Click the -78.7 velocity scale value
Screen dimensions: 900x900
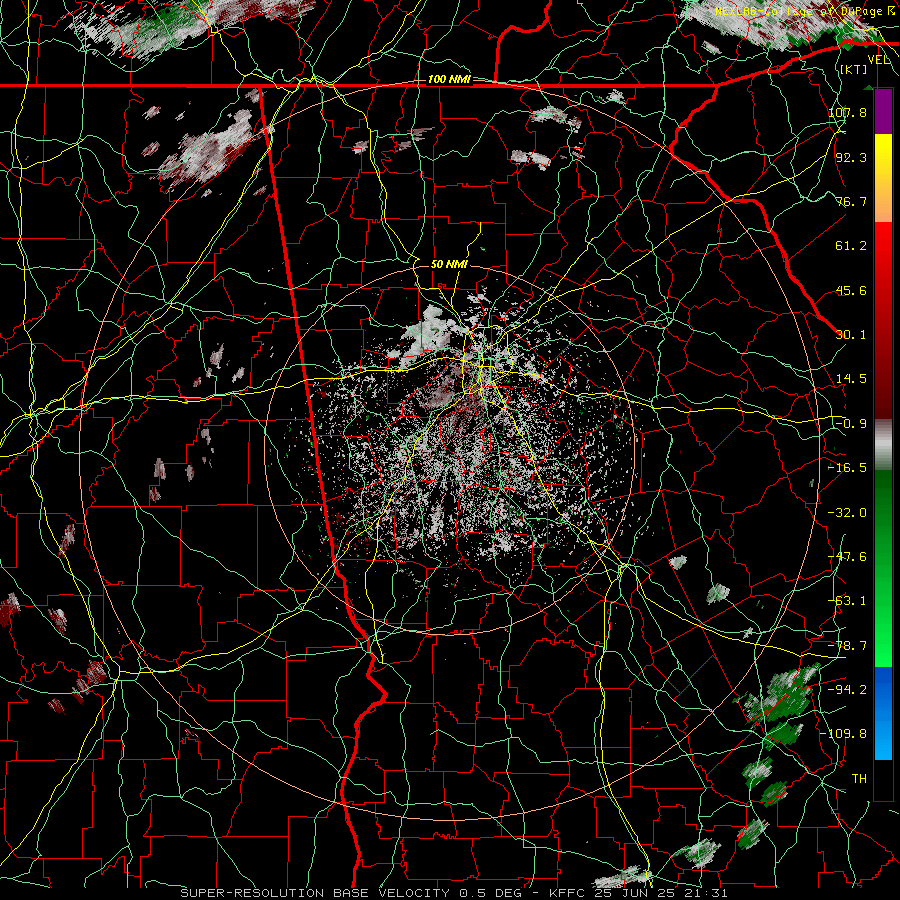[x=848, y=646]
